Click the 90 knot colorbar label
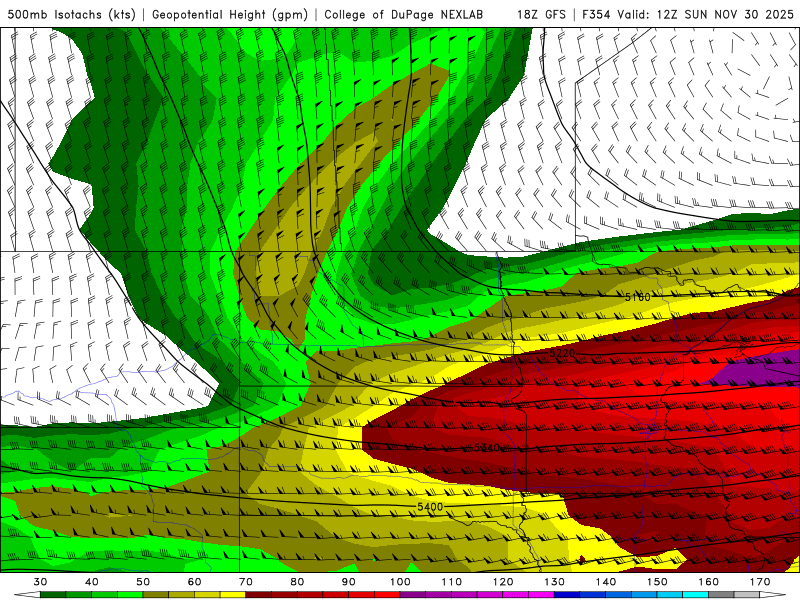The image size is (800, 600). (x=348, y=582)
